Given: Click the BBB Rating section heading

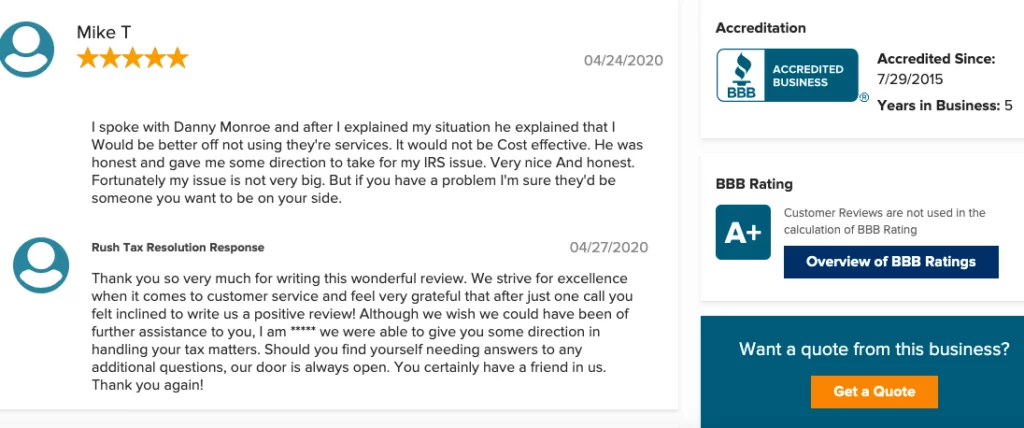Looking at the screenshot, I should pos(754,184).
